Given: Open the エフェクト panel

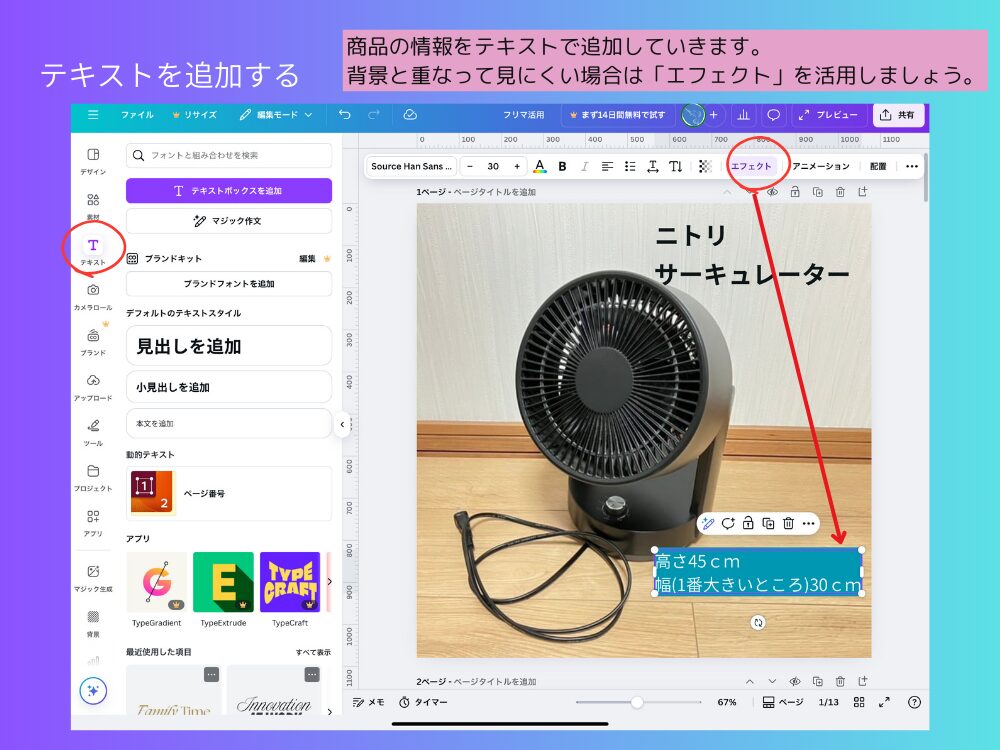Looking at the screenshot, I should [x=752, y=166].
